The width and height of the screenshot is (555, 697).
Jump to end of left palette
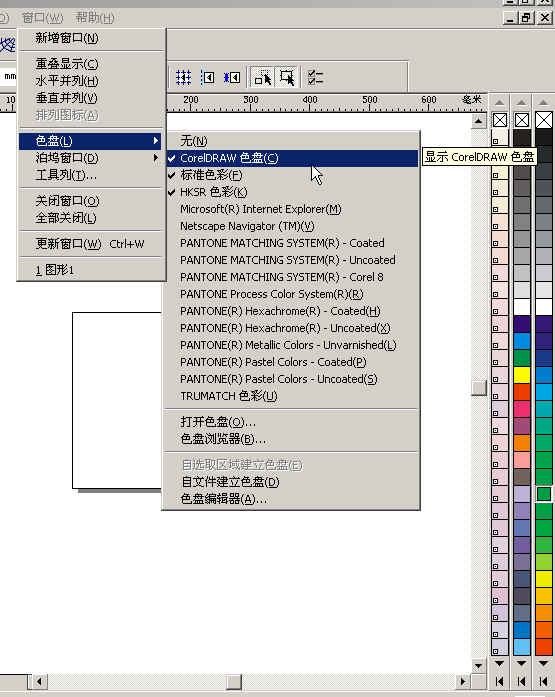click(x=499, y=681)
